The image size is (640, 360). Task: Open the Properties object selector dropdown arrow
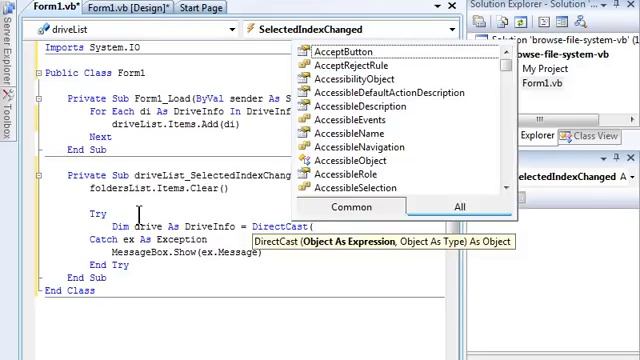coord(632,177)
